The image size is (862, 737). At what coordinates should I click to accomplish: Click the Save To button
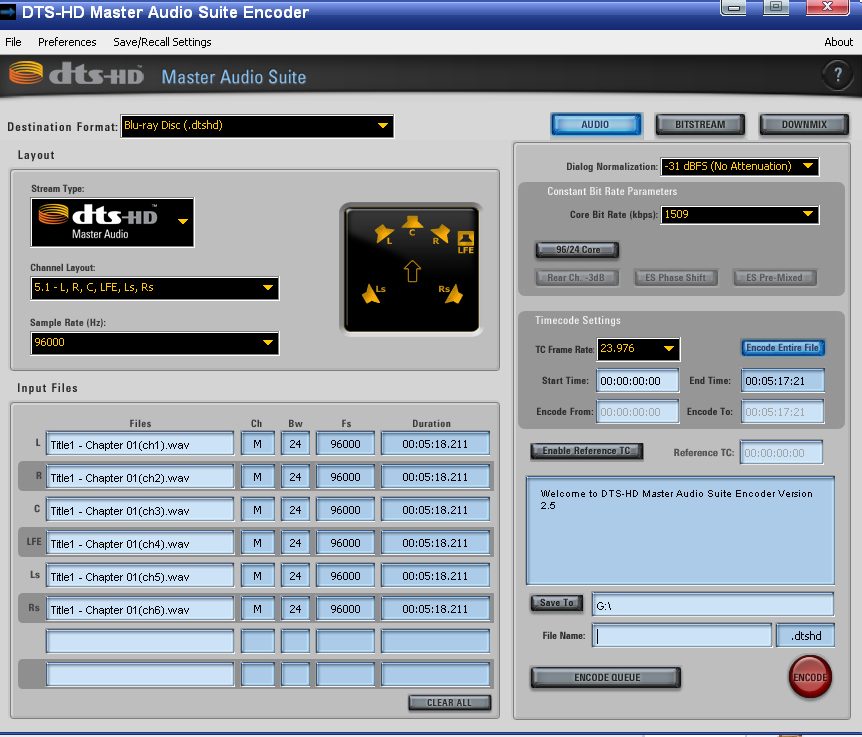point(556,603)
